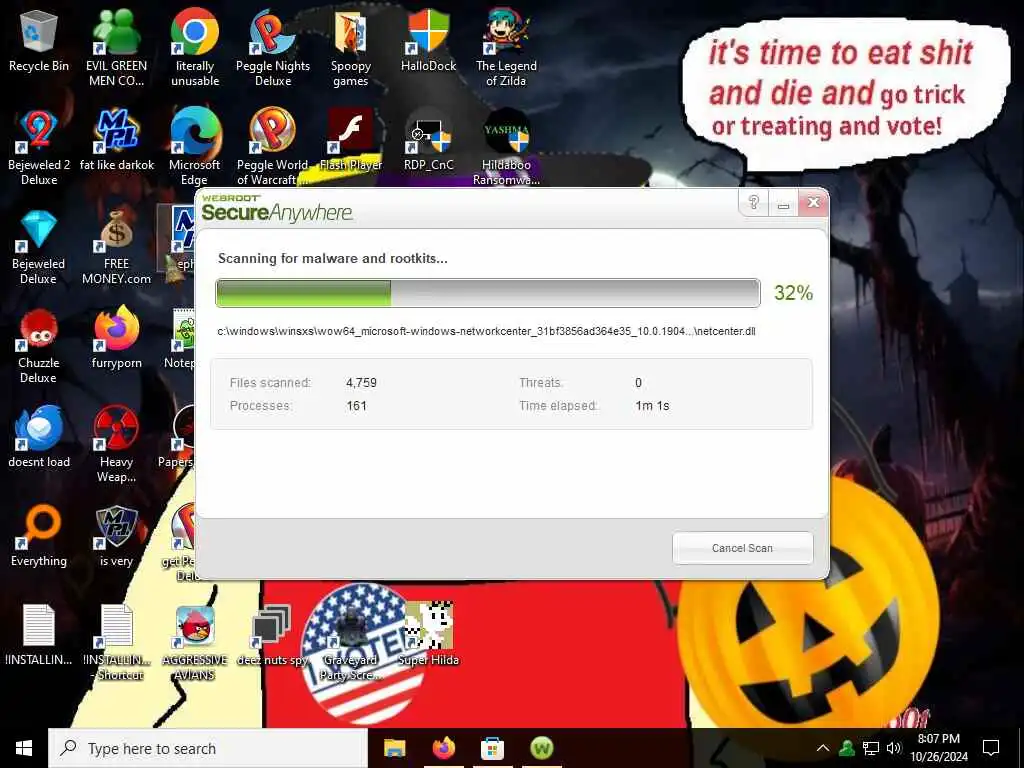Open Hildaboo Ransomwa... shortcut

[x=506, y=147]
